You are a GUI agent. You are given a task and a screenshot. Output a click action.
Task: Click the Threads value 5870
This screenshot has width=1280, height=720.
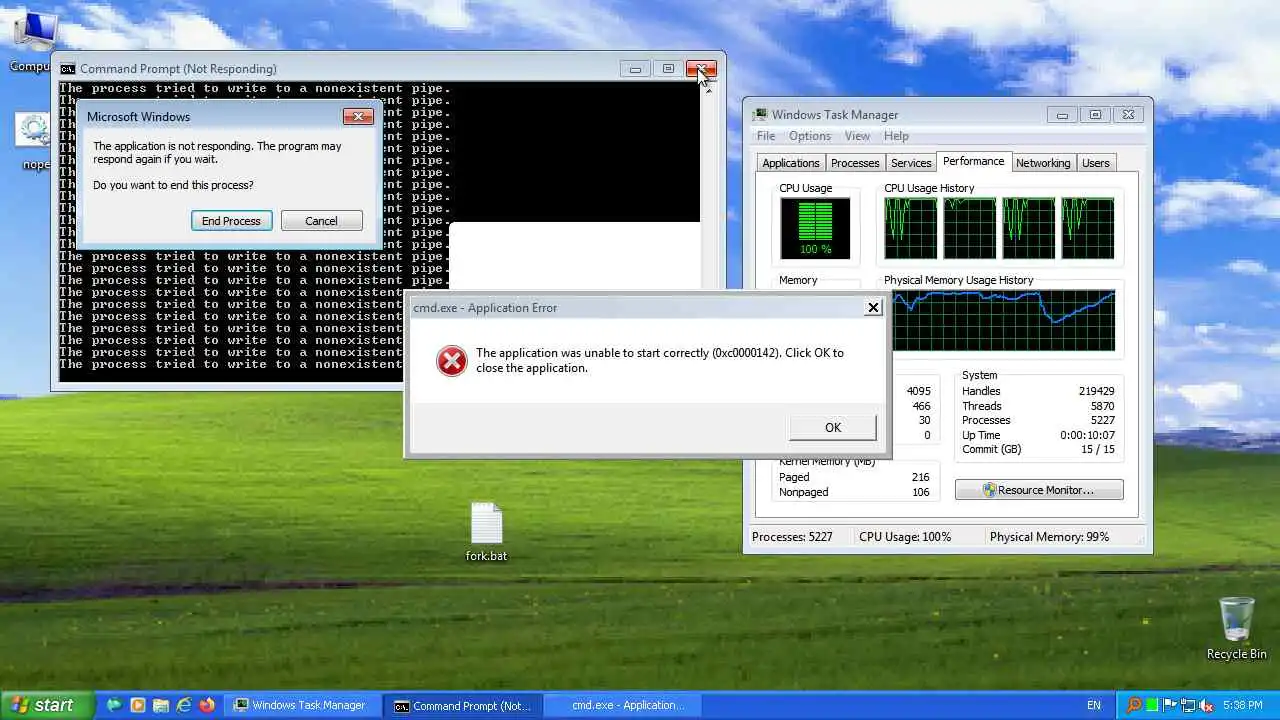[1102, 406]
